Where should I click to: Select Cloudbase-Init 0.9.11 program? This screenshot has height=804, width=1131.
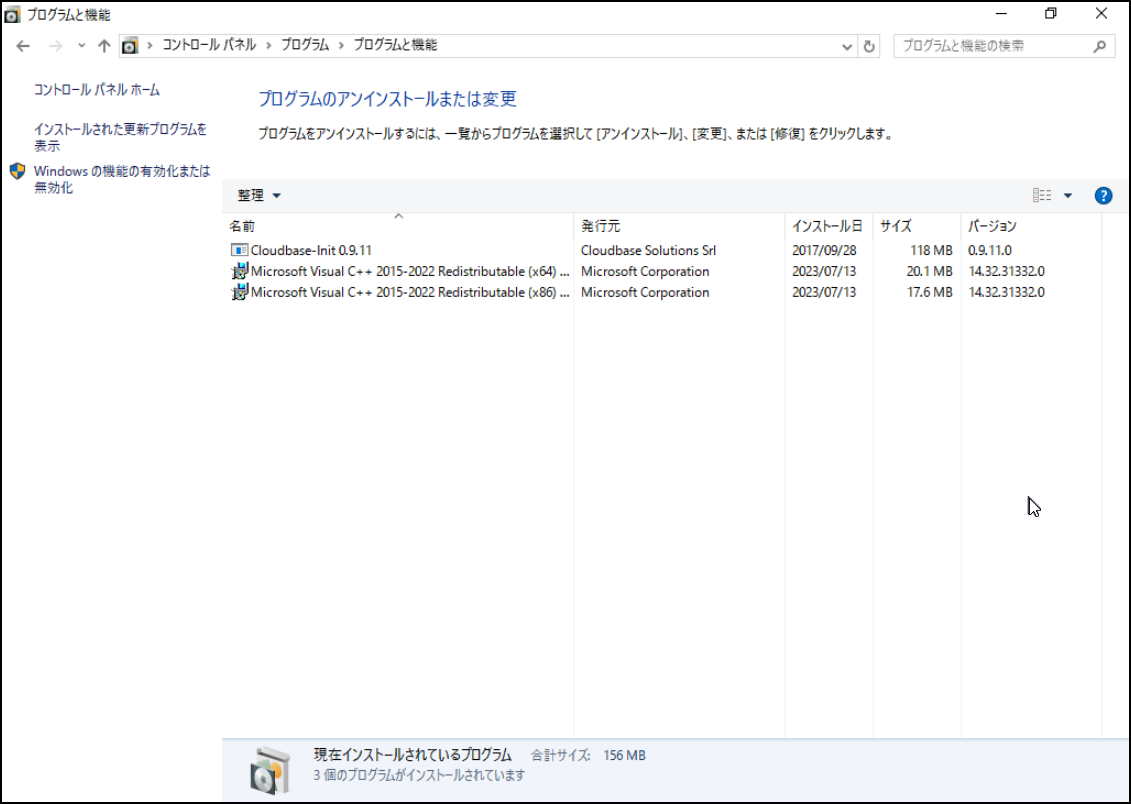311,250
